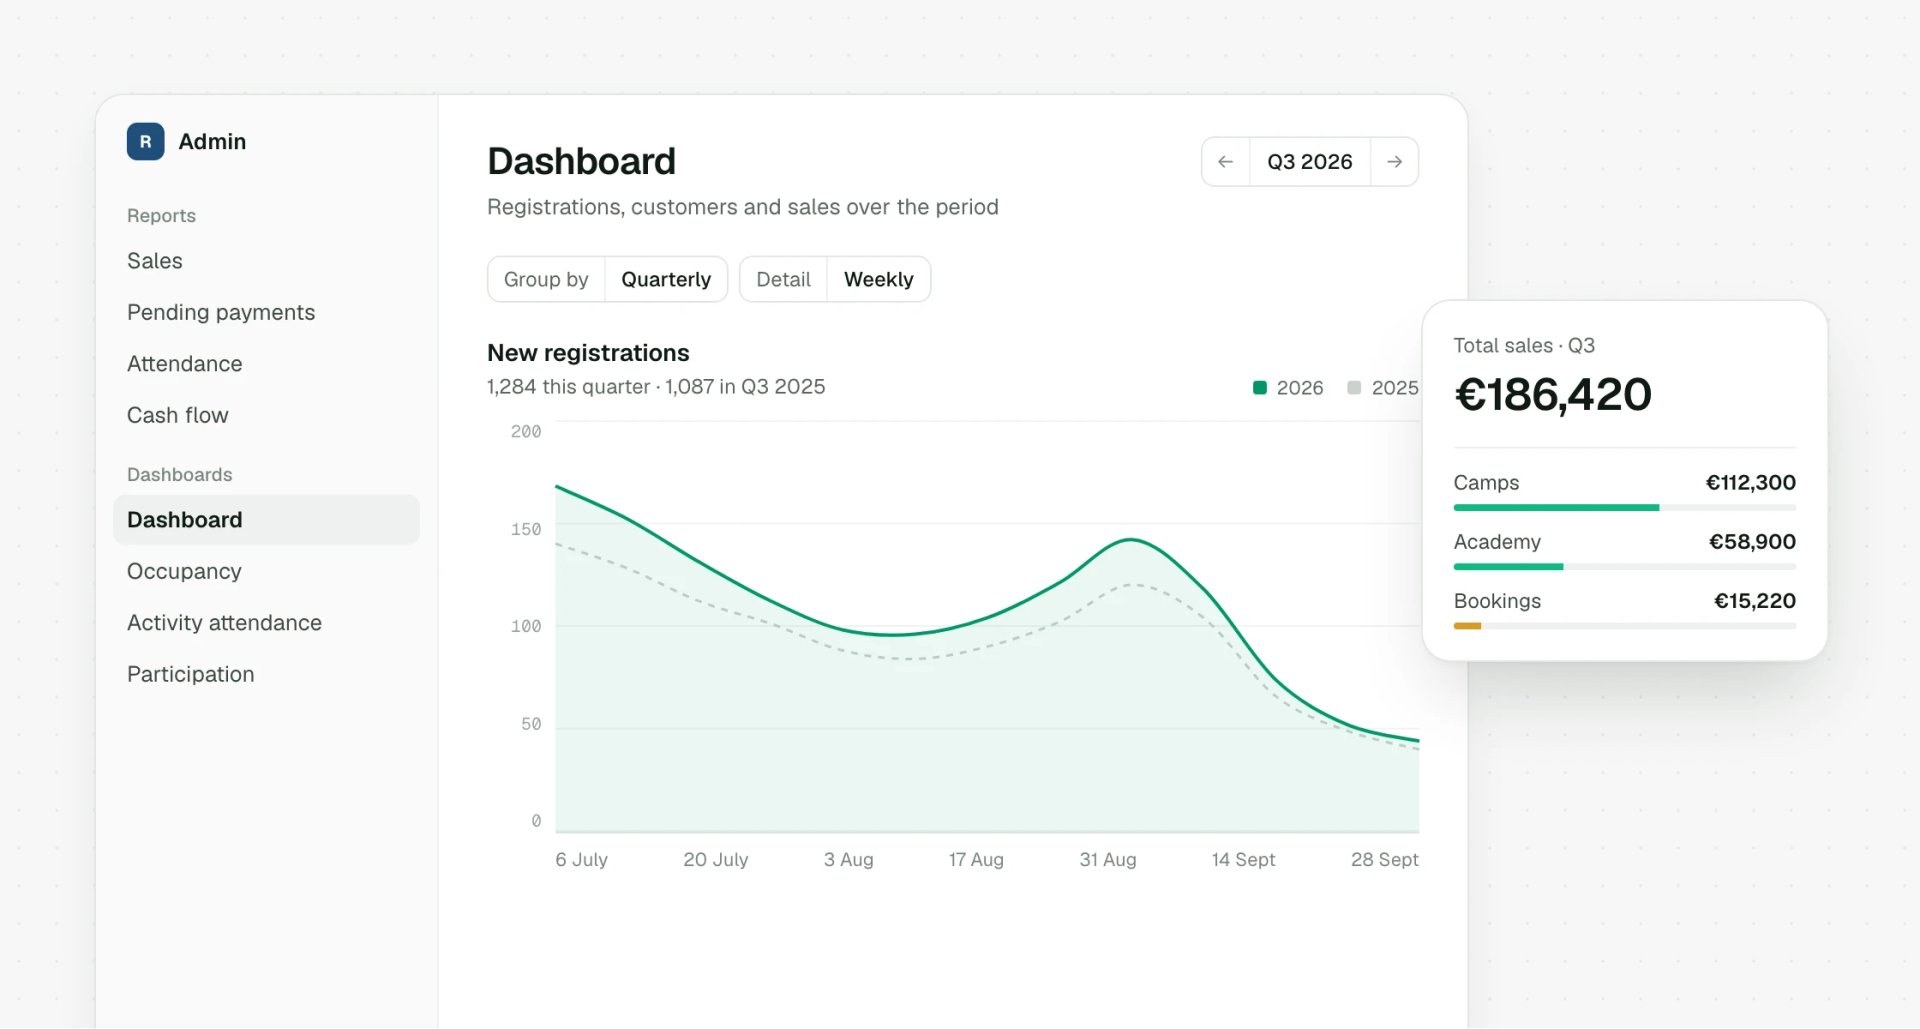
Task: Open Activity attendance dashboard
Action: click(224, 623)
